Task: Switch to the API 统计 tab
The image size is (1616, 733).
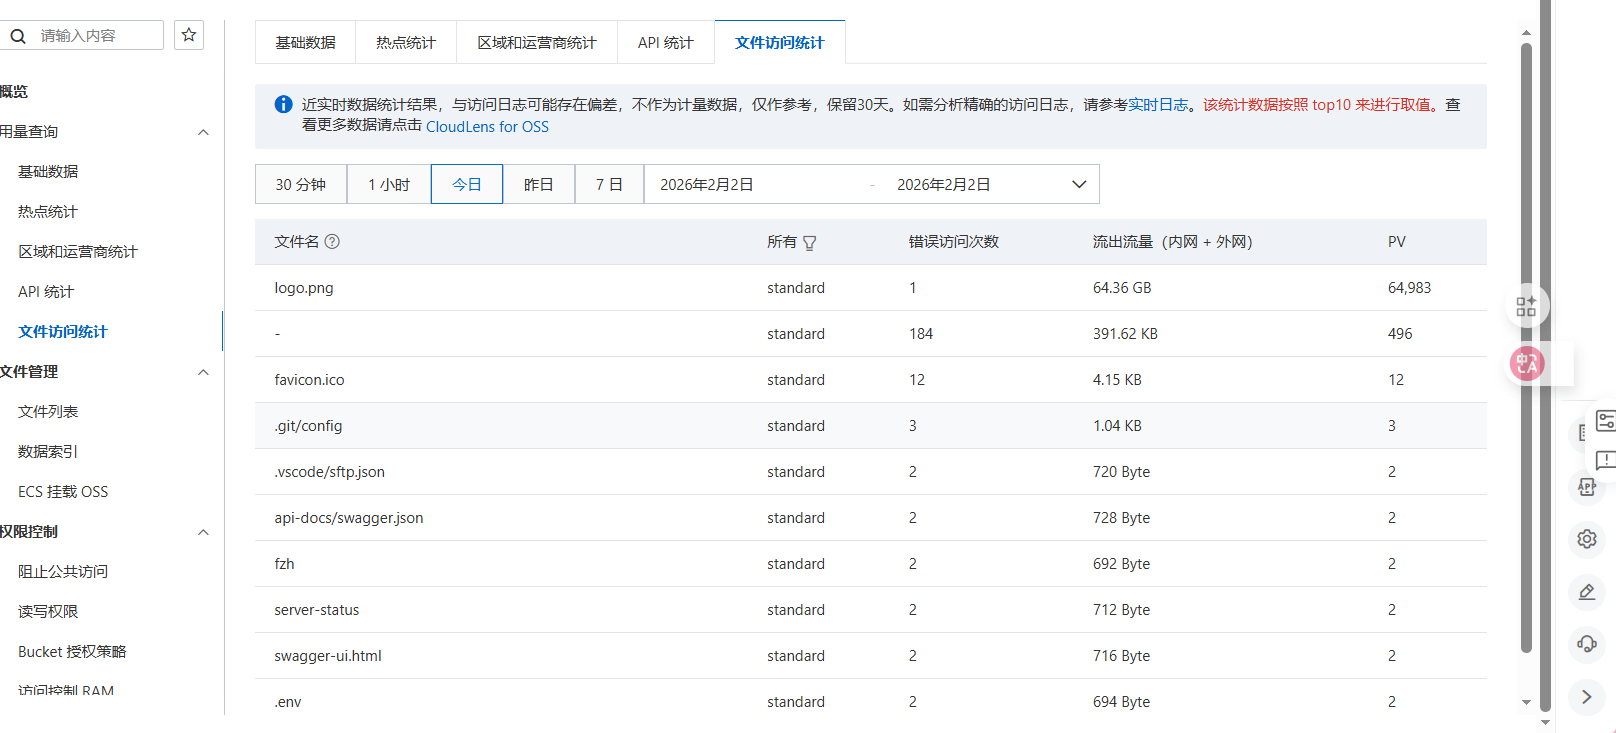Action: click(665, 43)
